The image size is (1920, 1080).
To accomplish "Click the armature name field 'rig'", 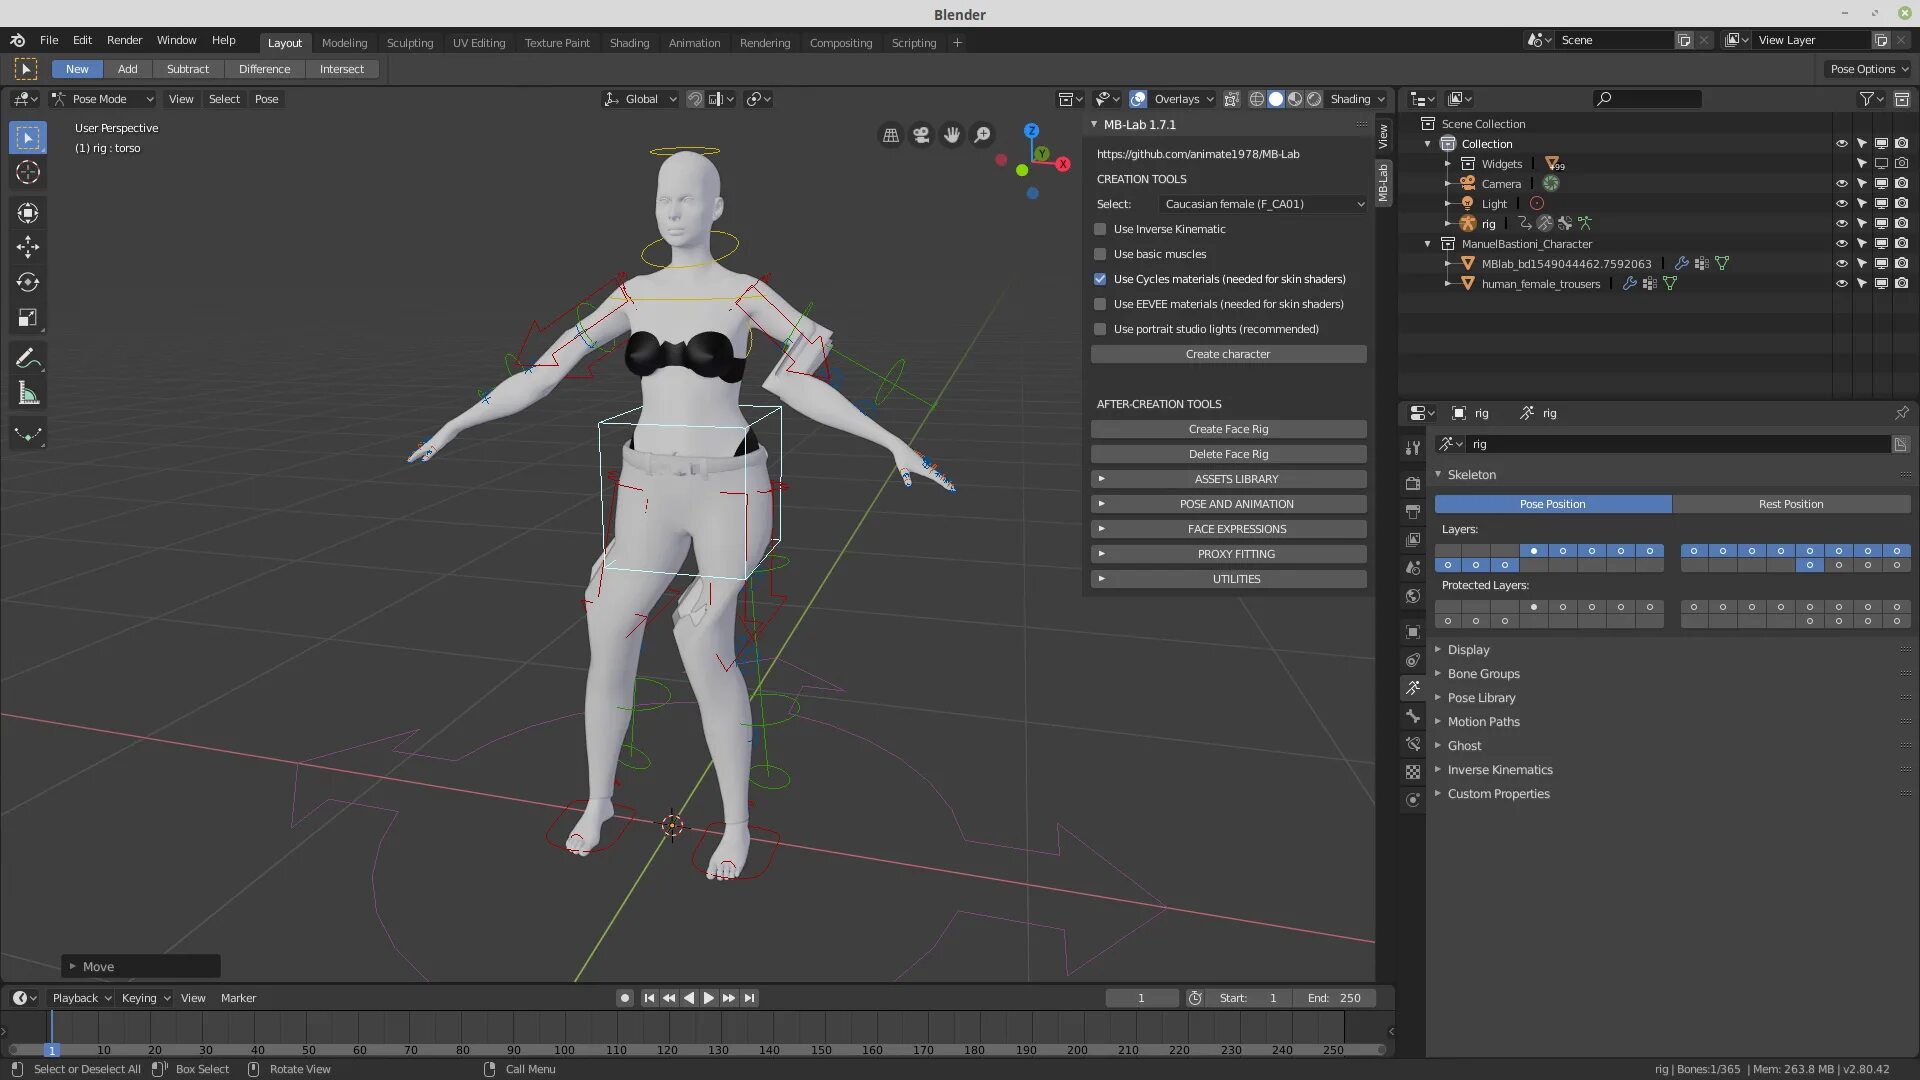I will [x=1679, y=444].
